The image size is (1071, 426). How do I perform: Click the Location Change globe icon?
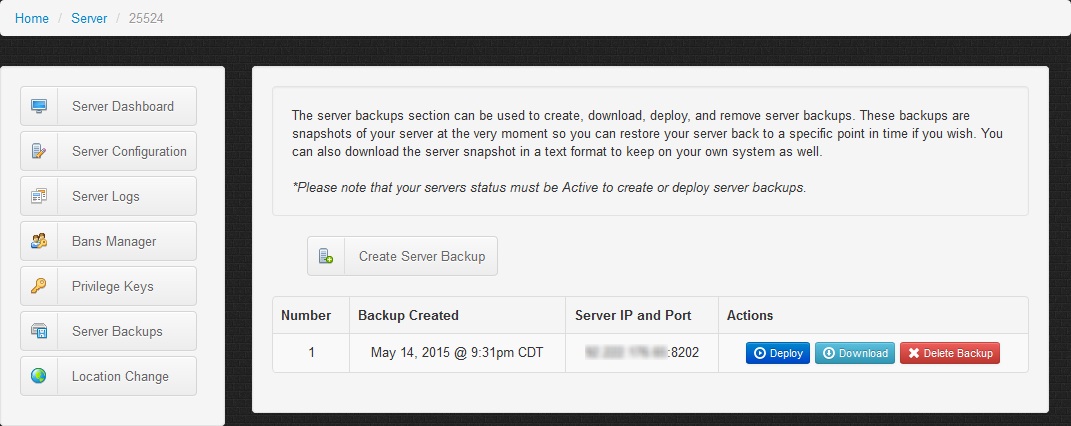coord(39,376)
